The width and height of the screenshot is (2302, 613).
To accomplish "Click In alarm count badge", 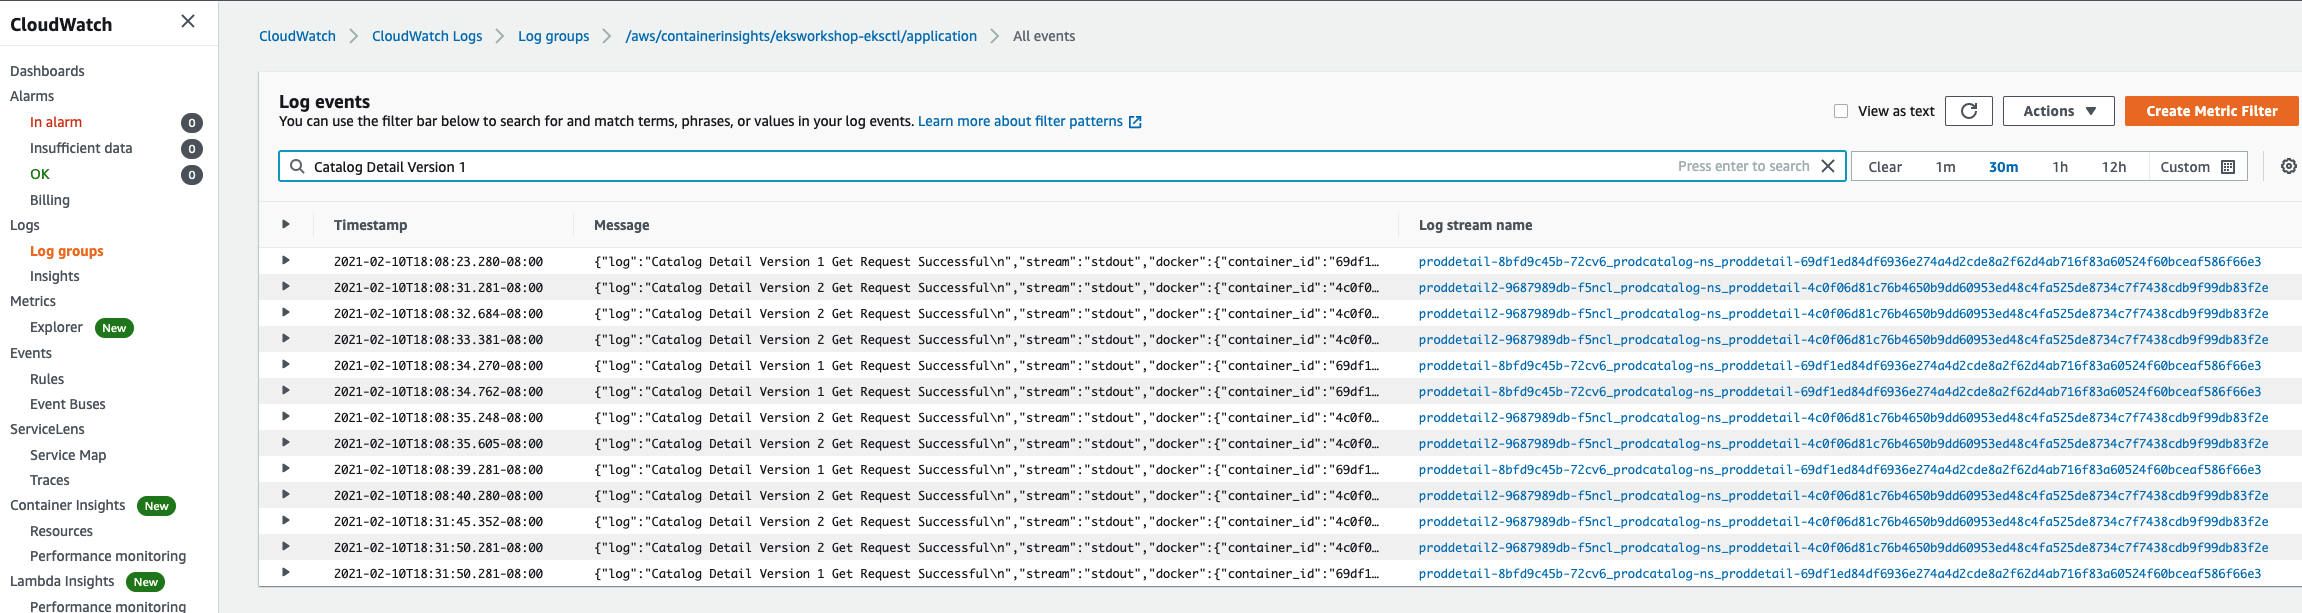I will pyautogui.click(x=192, y=123).
